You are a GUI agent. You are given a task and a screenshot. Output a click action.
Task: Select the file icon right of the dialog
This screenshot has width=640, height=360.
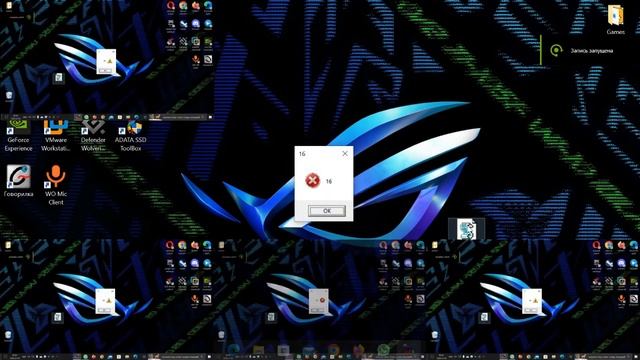(466, 229)
